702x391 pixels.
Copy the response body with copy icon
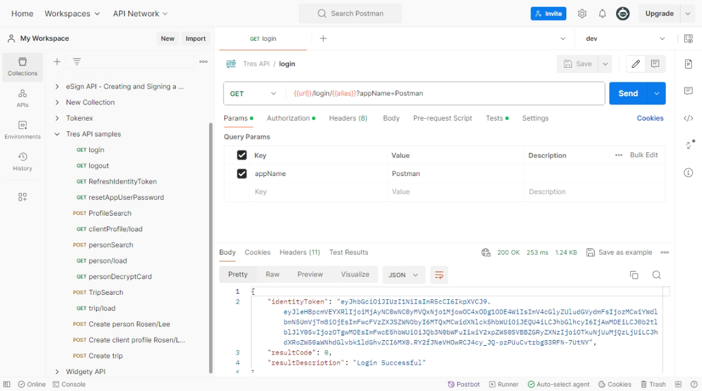coord(634,275)
